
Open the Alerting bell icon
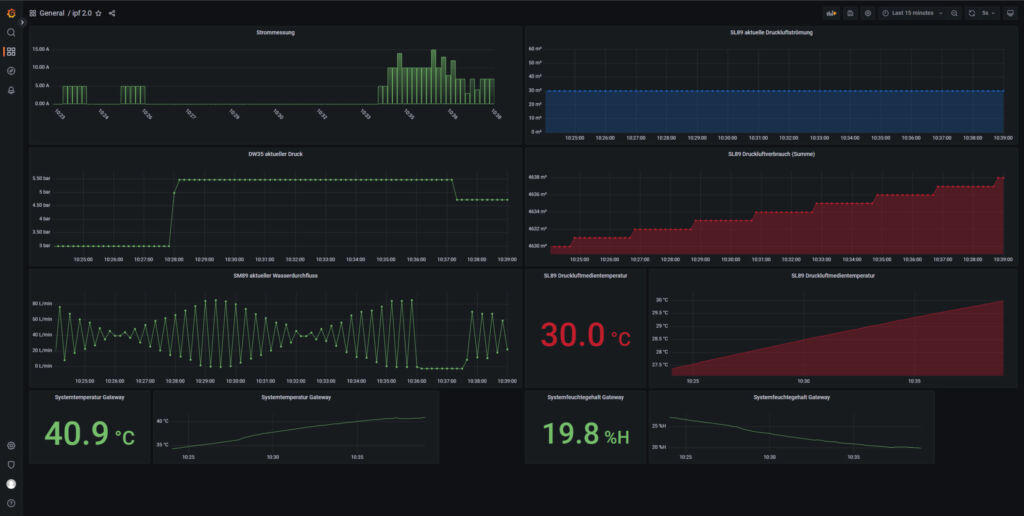pyautogui.click(x=11, y=90)
